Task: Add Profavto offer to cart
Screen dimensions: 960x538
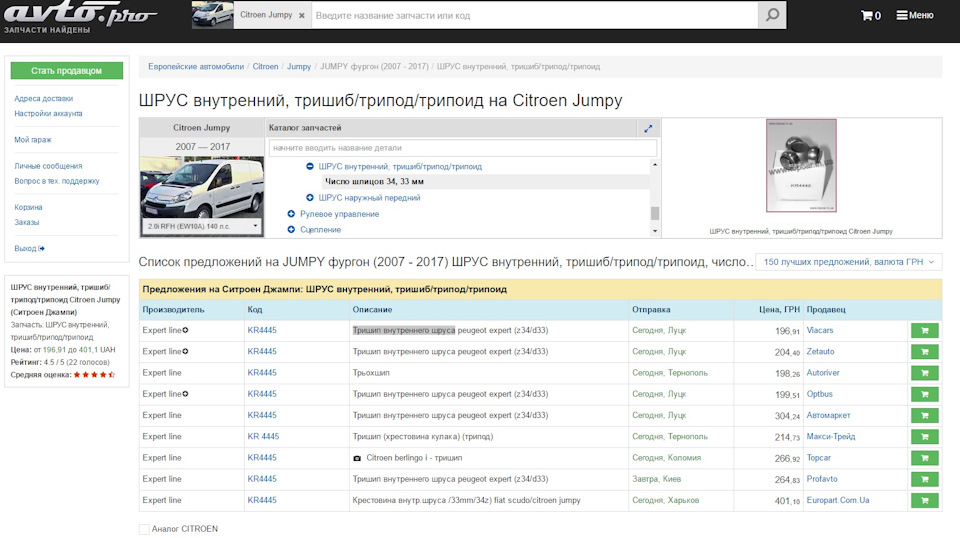Action: [x=924, y=479]
